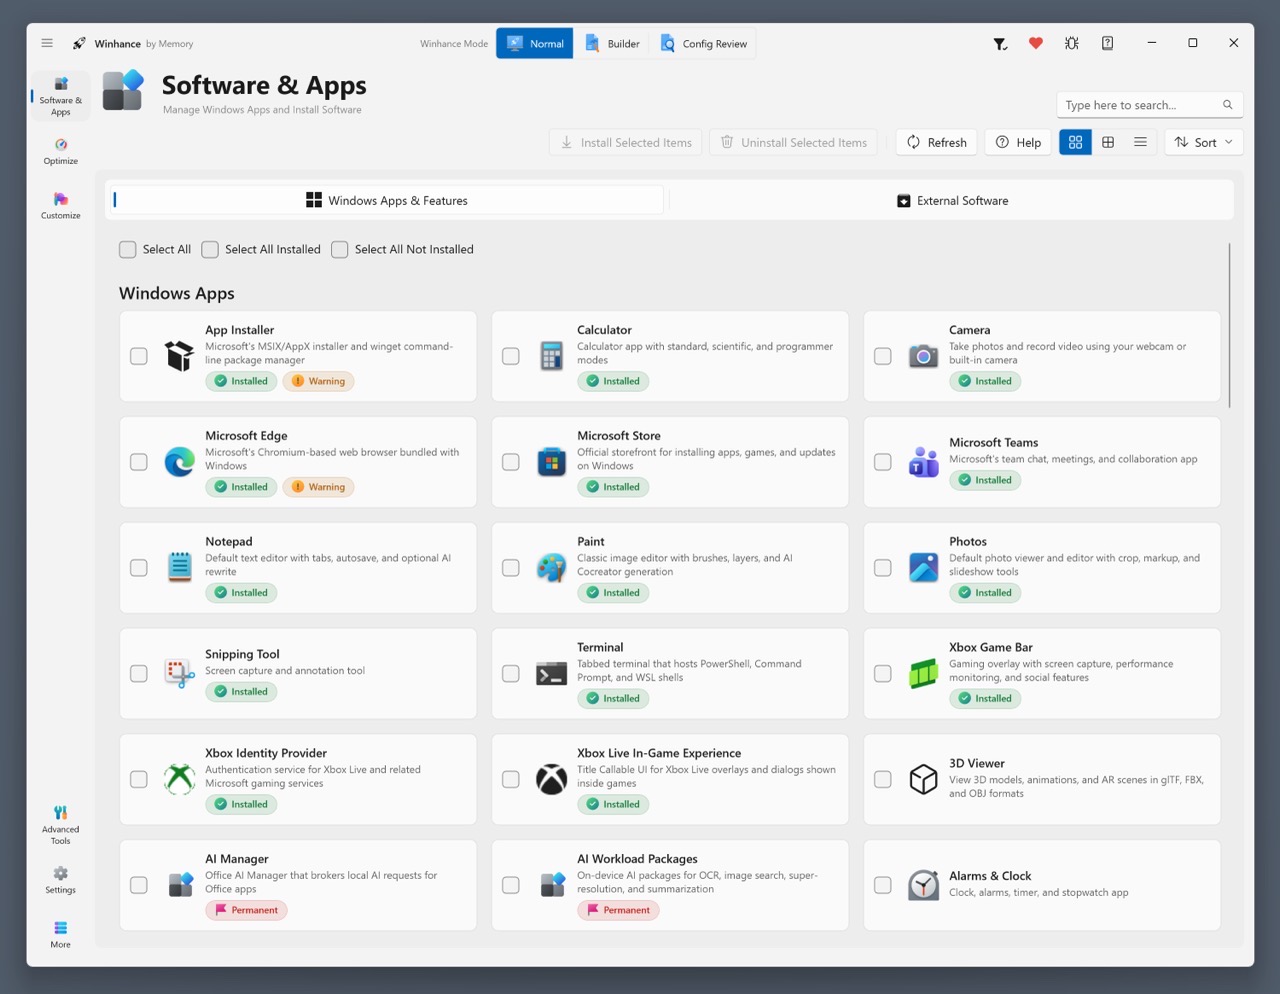
Task: Open the hamburger navigation menu
Action: coord(47,43)
